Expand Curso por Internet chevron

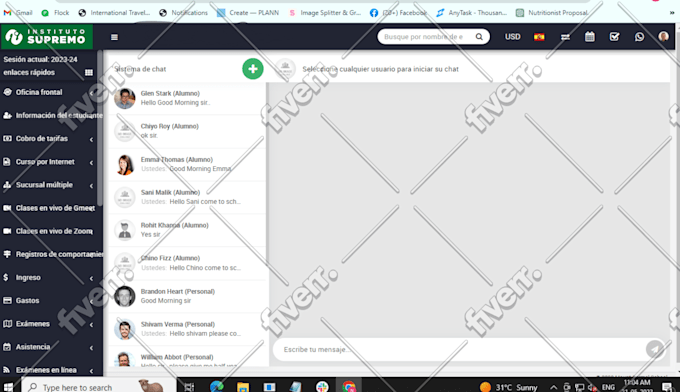[x=91, y=163]
